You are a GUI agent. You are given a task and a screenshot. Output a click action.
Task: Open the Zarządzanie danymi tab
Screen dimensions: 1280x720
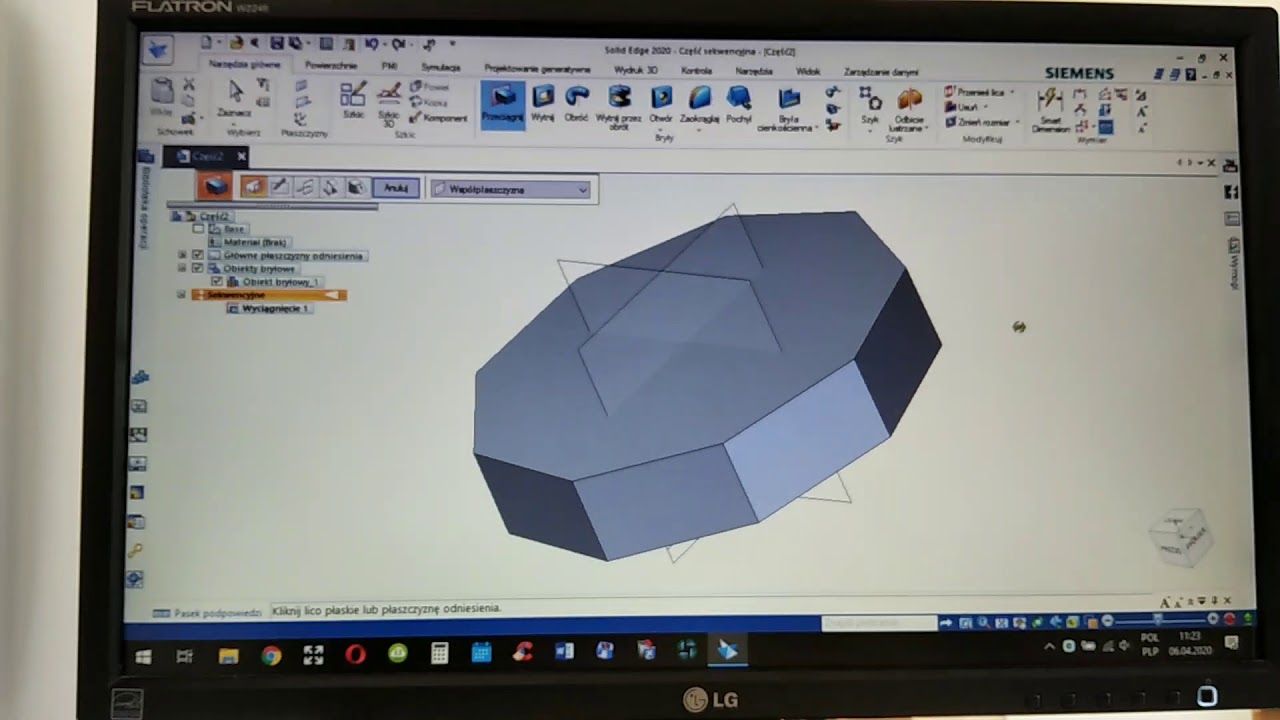[881, 72]
